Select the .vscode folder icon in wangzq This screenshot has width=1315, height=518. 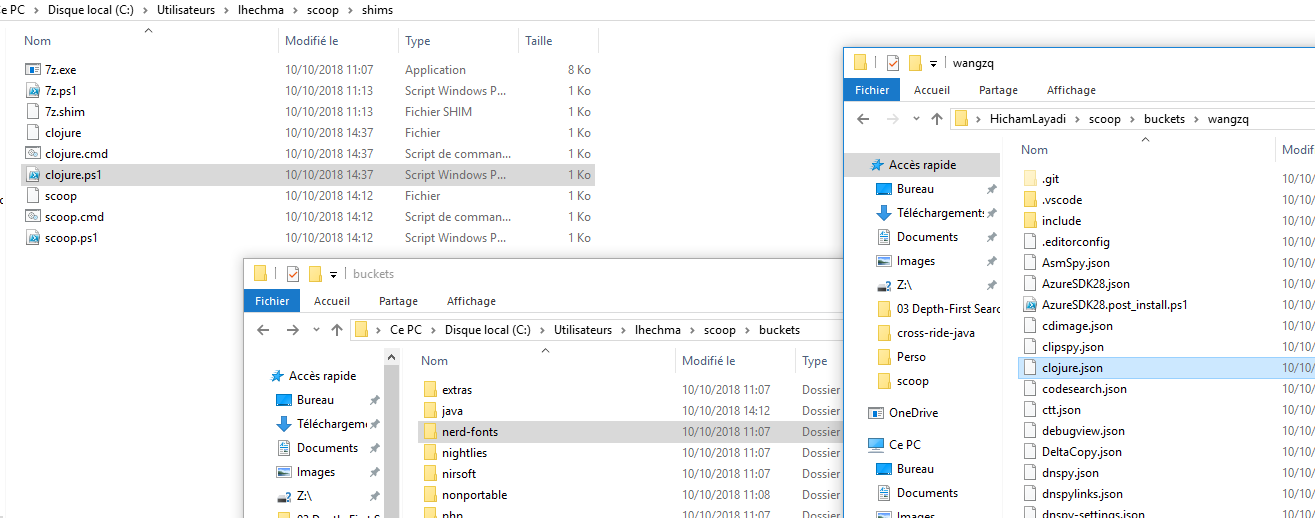click(x=1031, y=200)
